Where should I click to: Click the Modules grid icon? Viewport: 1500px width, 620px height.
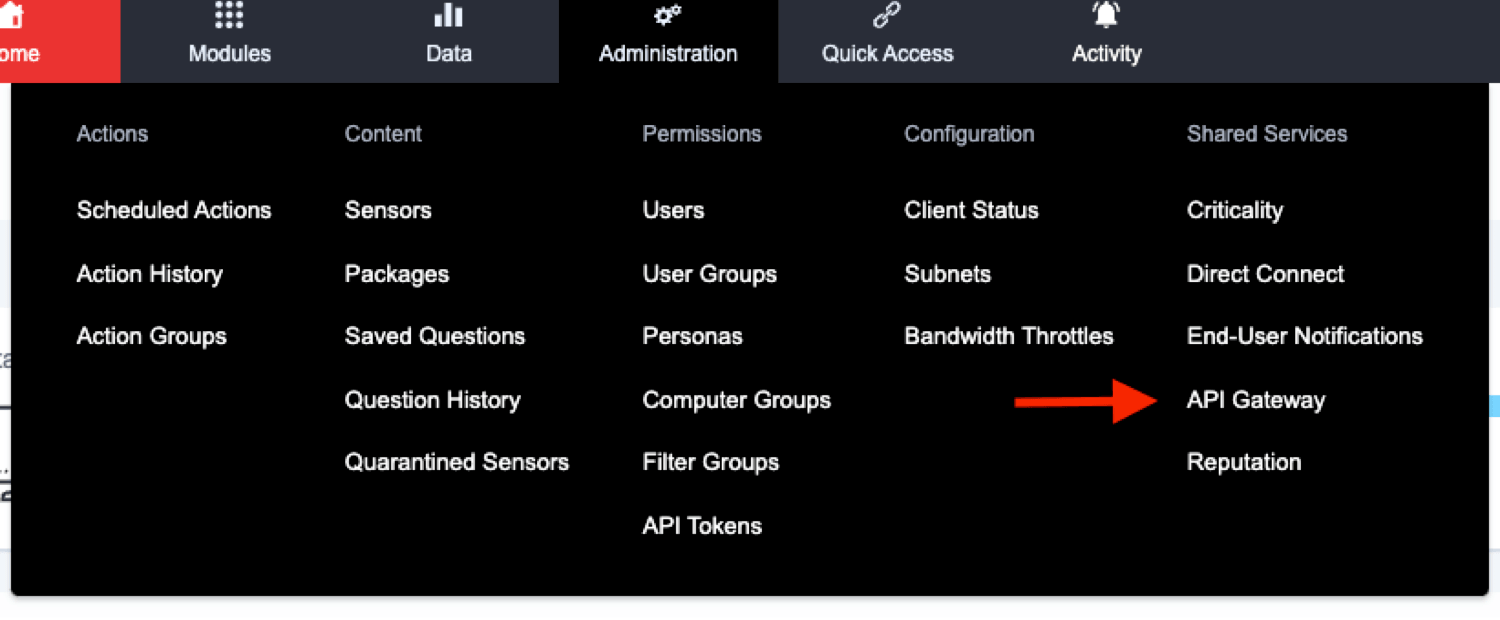229,15
